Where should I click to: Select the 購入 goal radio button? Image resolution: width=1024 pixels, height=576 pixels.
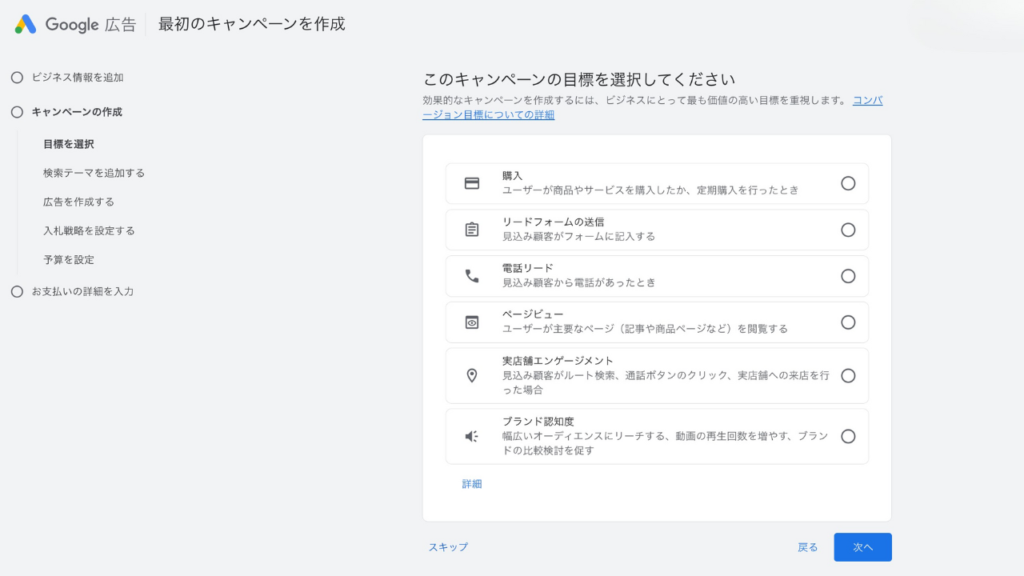[x=848, y=182]
